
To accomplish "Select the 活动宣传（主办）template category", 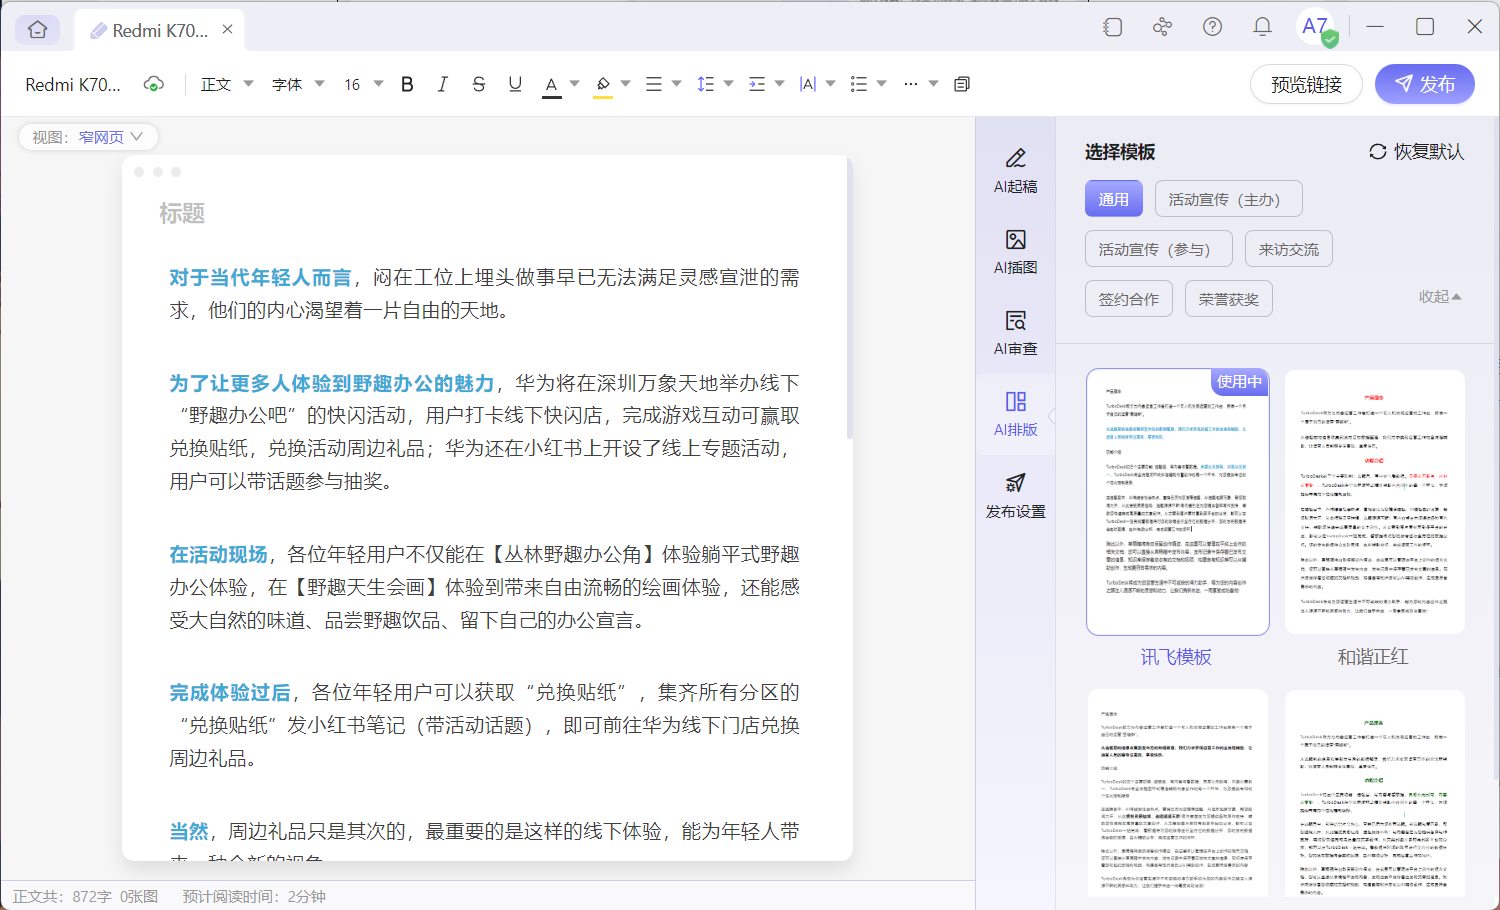I will [x=1228, y=198].
